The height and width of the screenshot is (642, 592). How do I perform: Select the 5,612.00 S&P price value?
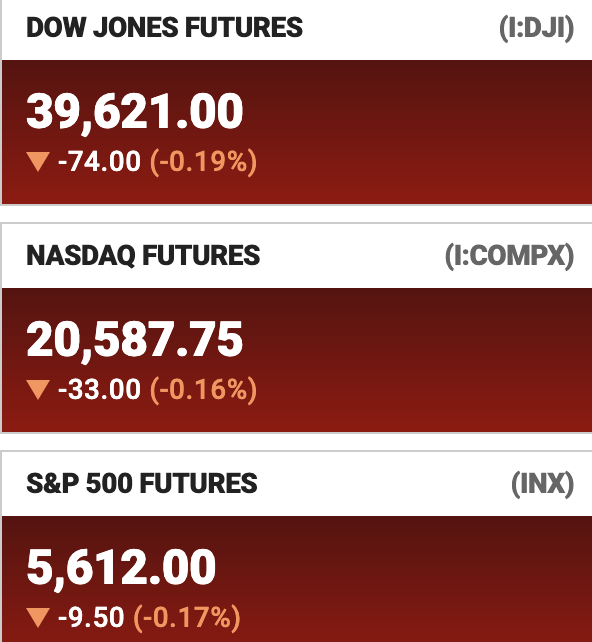point(121,568)
